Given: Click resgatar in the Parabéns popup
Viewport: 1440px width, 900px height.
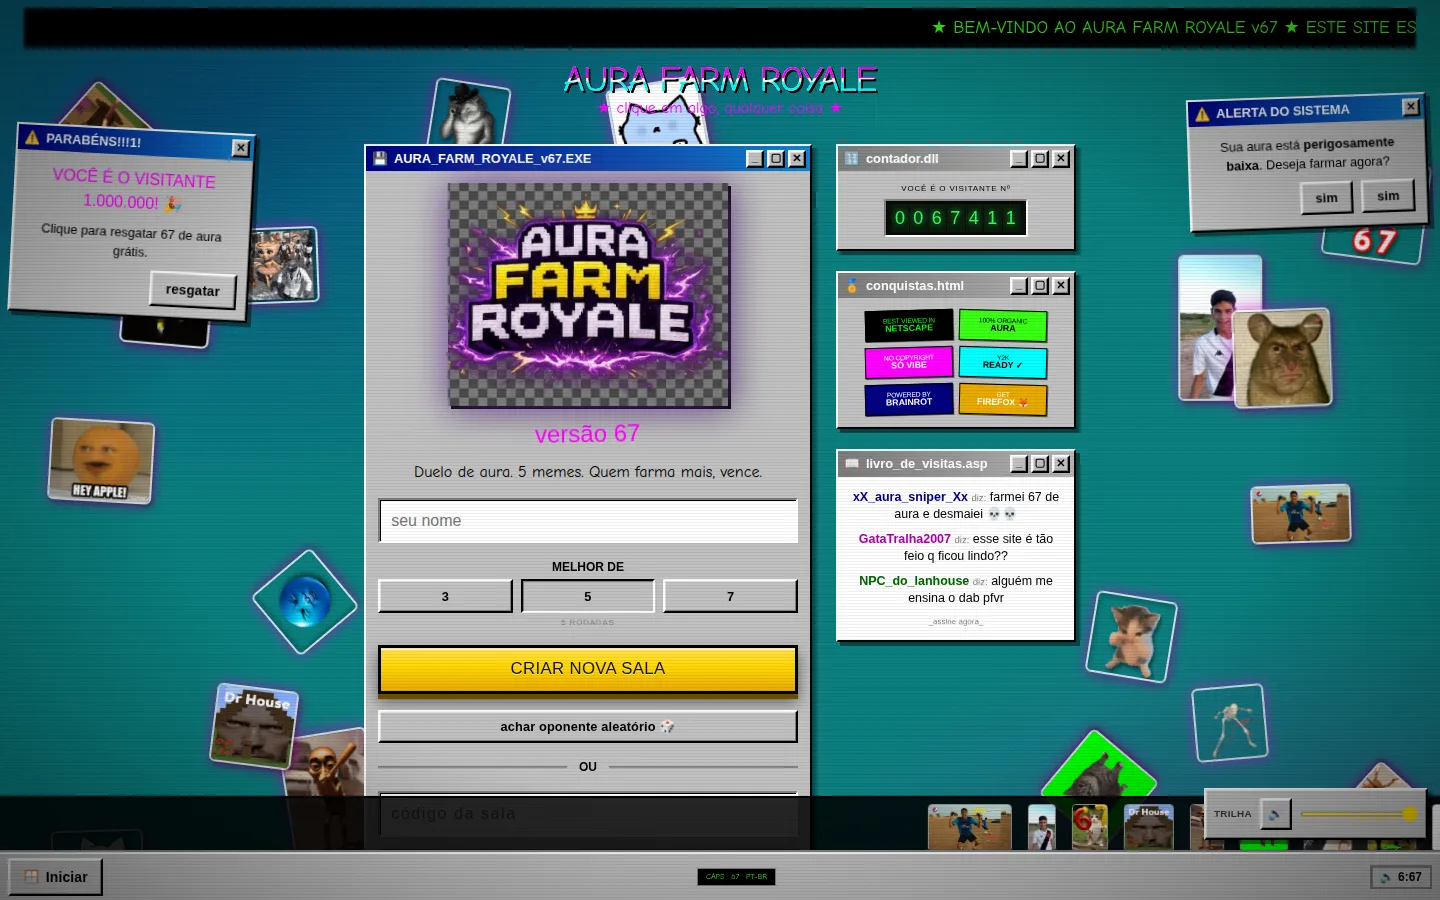Looking at the screenshot, I should (193, 290).
